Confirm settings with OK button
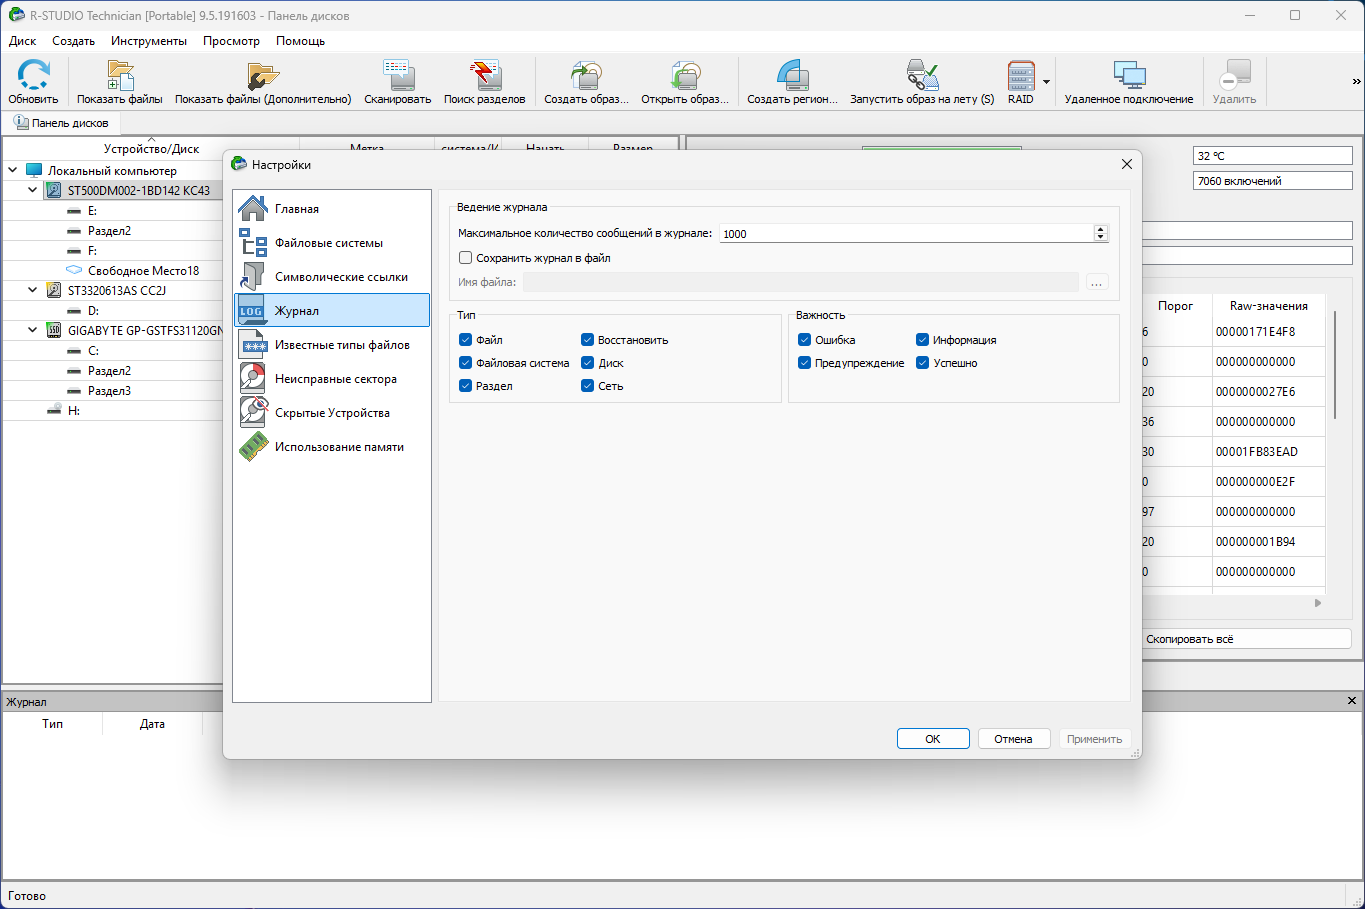The height and width of the screenshot is (909, 1365). pos(933,739)
